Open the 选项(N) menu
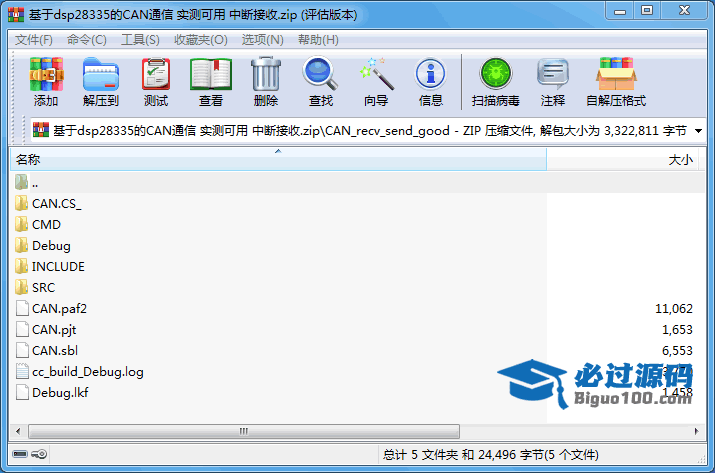The image size is (715, 473). coord(262,40)
